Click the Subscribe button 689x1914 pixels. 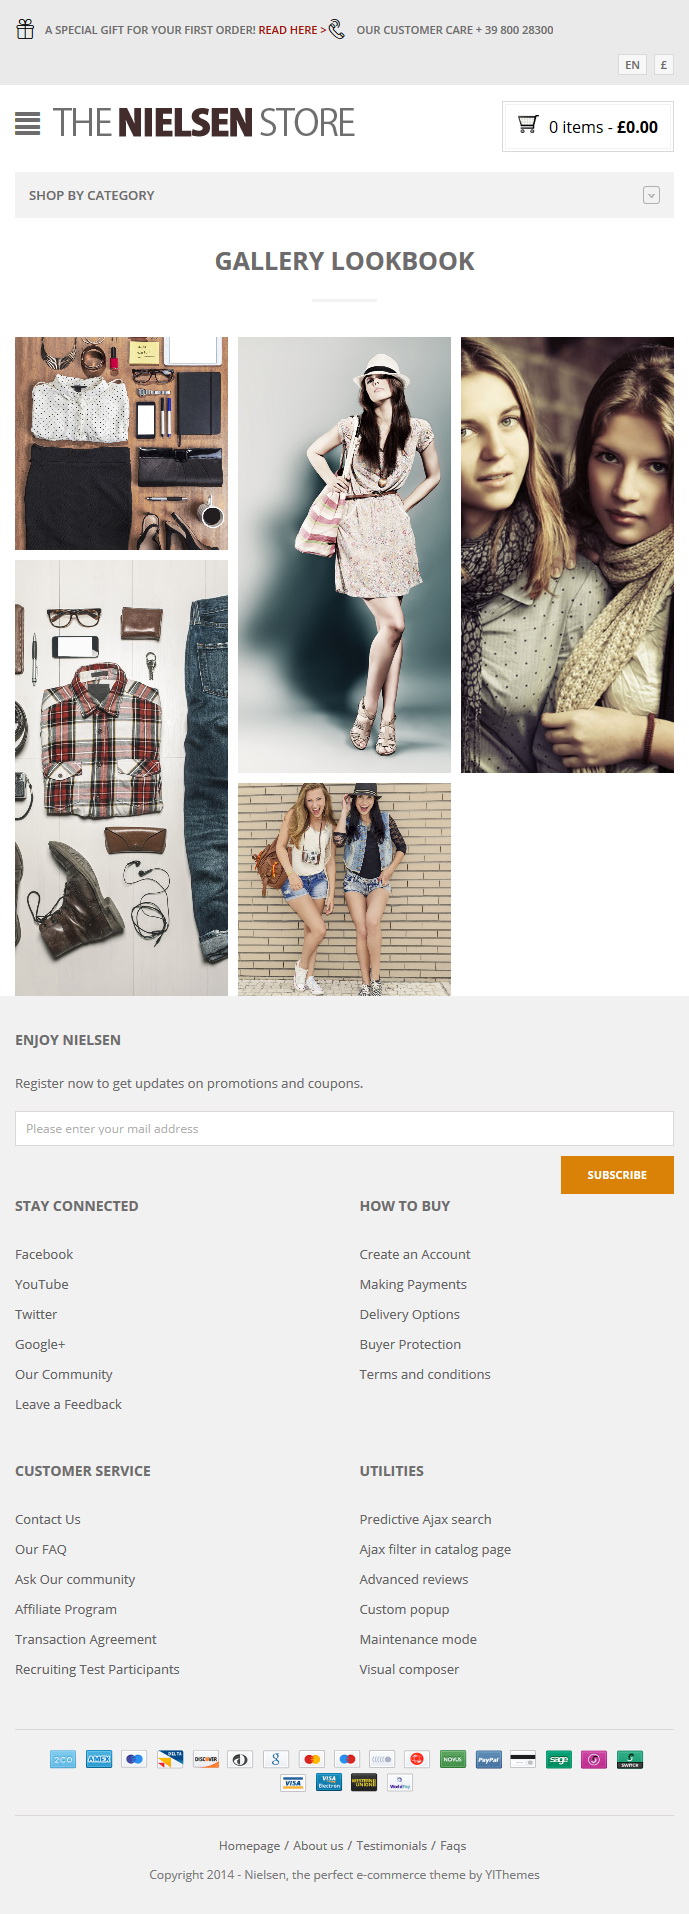[x=617, y=1175]
